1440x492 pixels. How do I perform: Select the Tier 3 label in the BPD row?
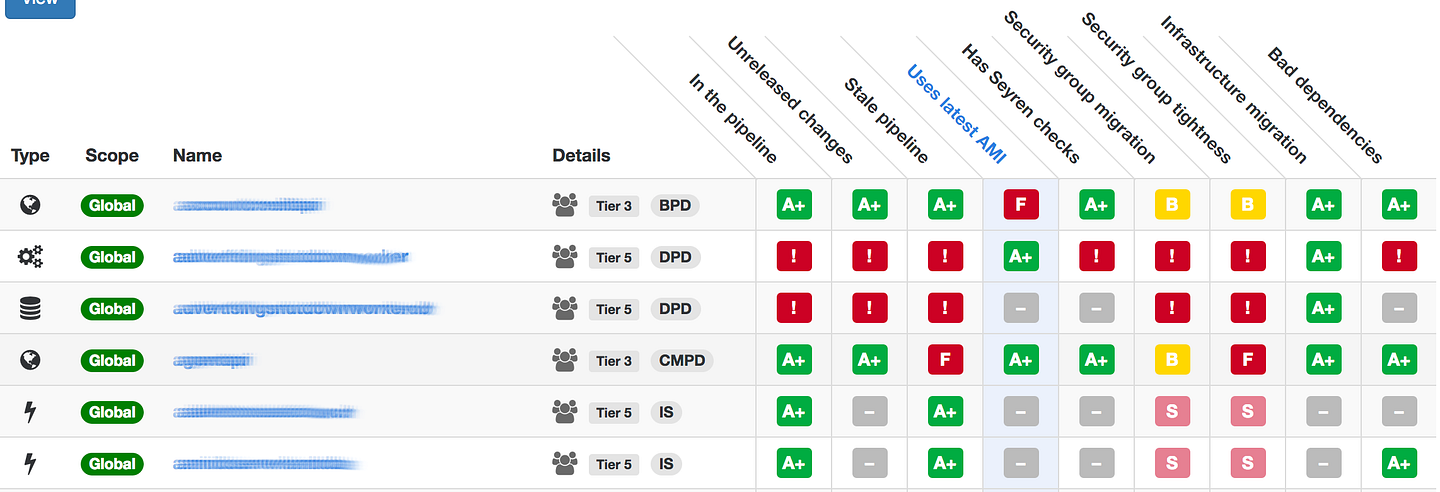pos(614,206)
